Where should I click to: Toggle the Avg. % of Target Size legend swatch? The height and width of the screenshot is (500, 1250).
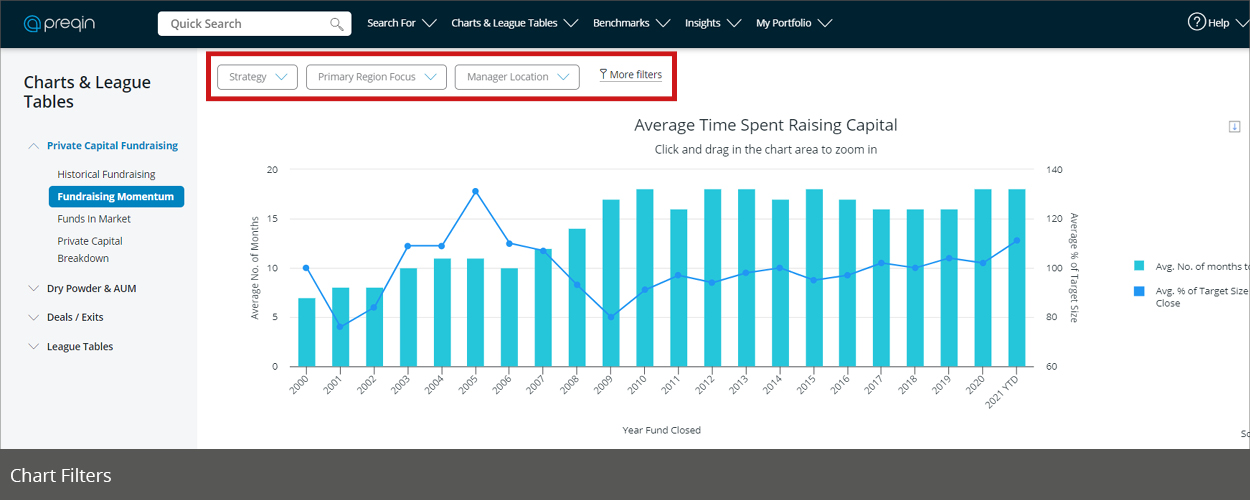(x=1139, y=291)
